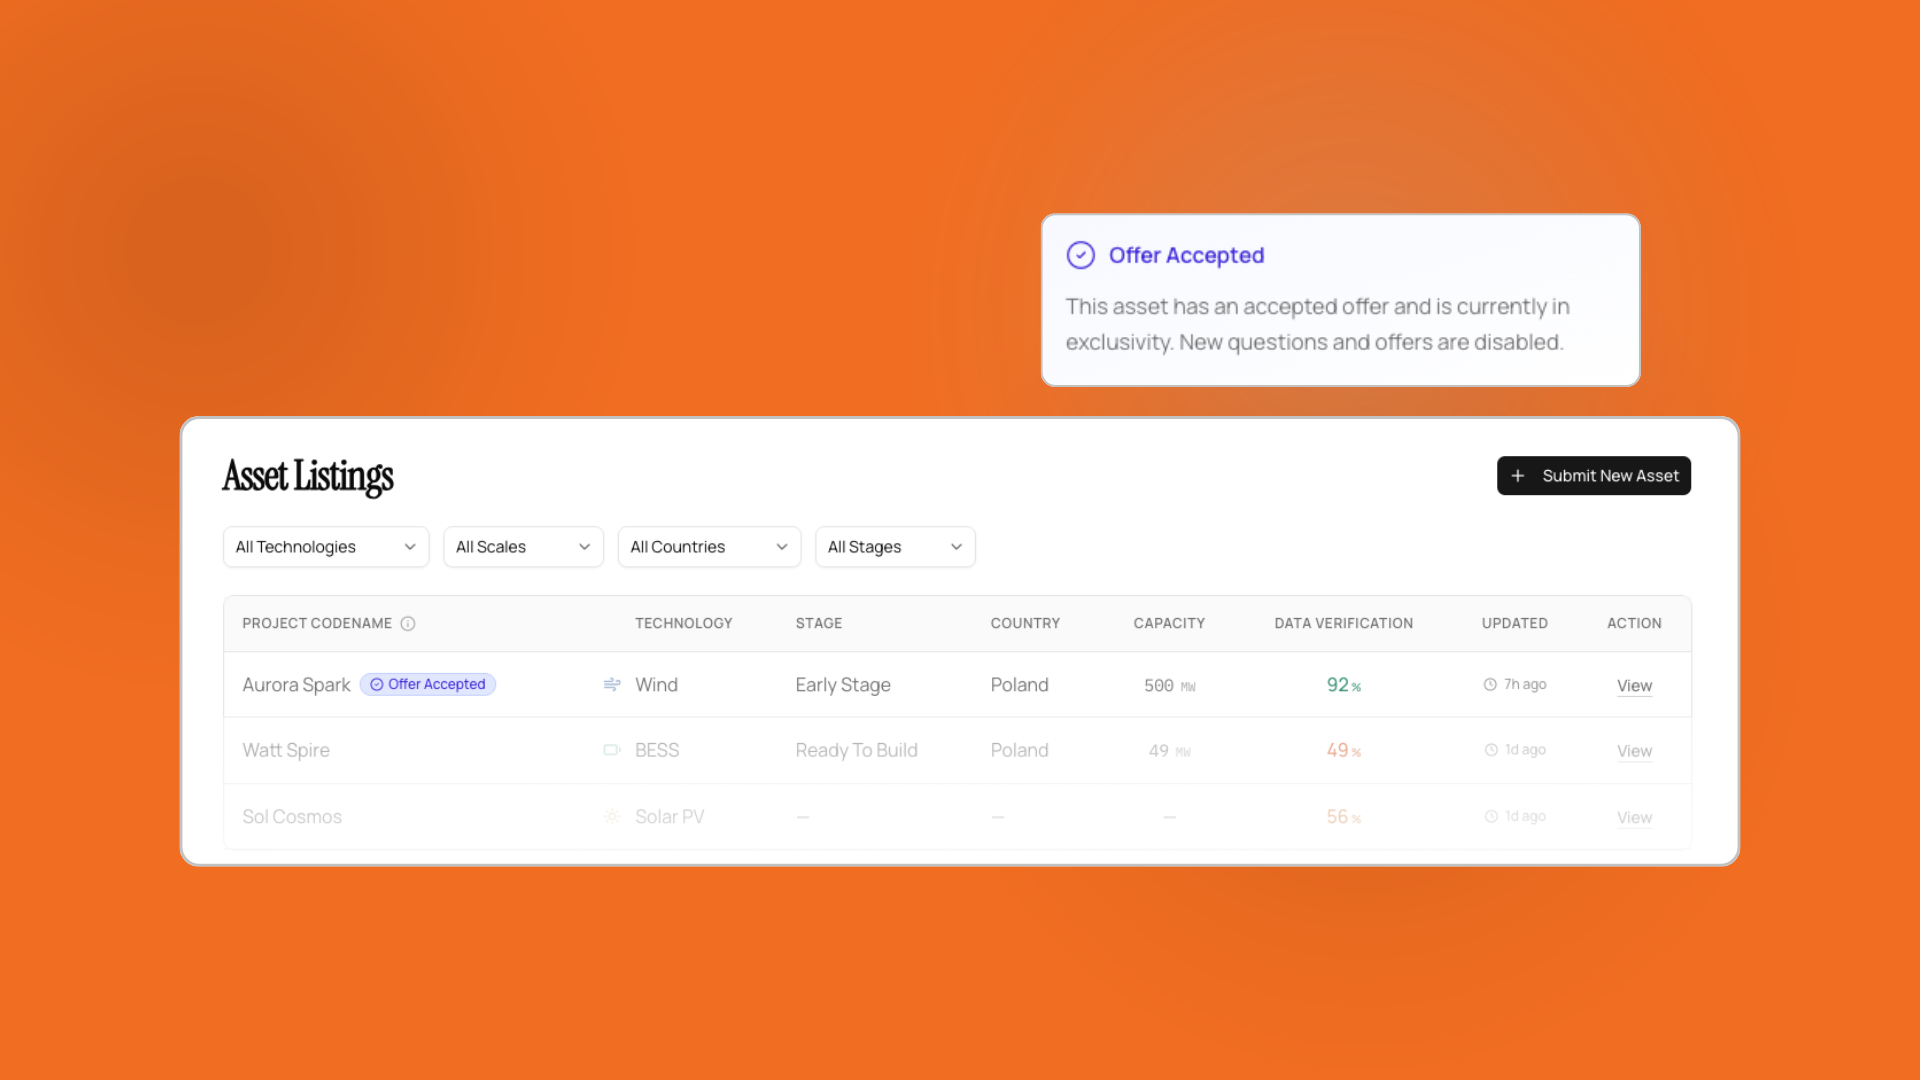Click the Solar PV sun icon beside Sol Cosmos

point(612,817)
